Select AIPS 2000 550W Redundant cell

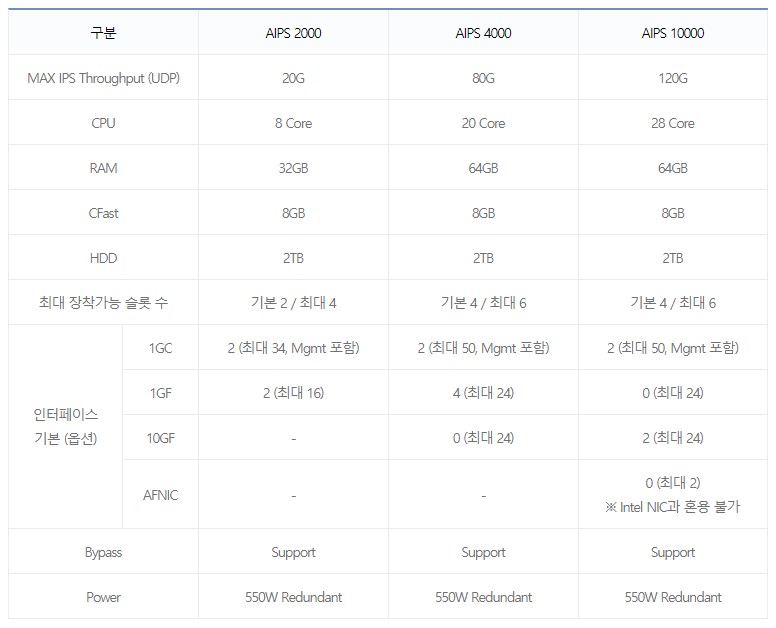(293, 597)
